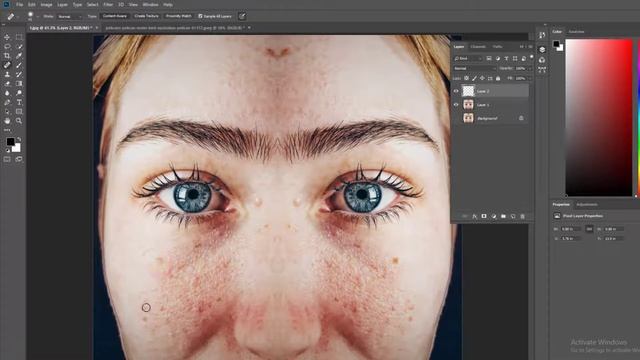Create a new layer in Layers panel
Screen dimensions: 640x360
[x=513, y=216]
